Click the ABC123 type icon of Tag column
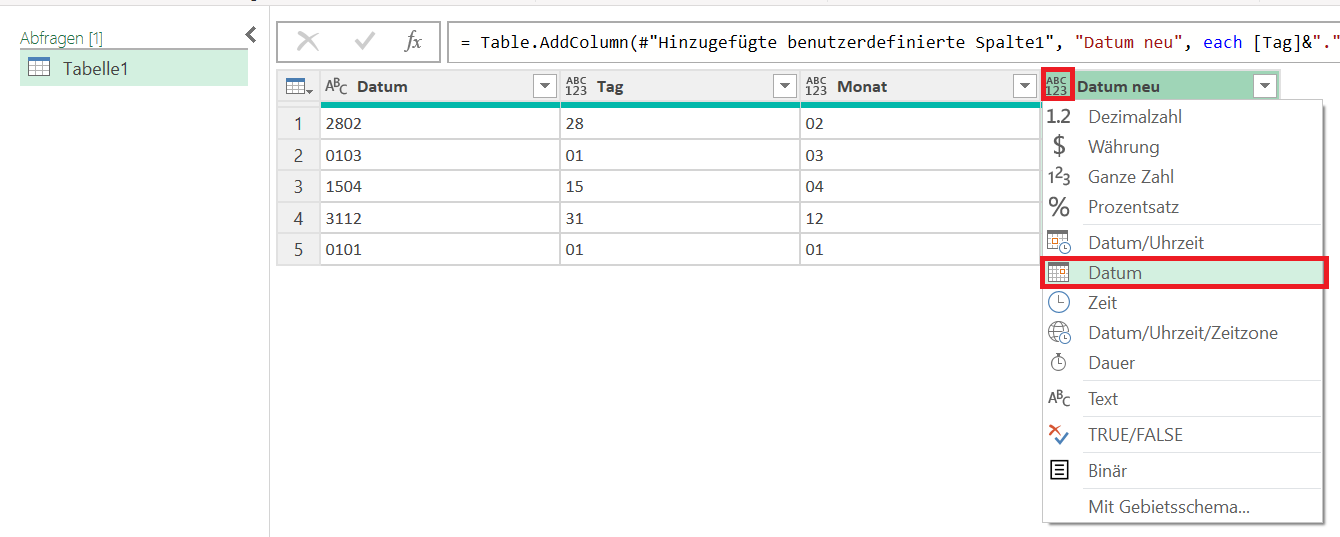1340x537 pixels. 577,87
